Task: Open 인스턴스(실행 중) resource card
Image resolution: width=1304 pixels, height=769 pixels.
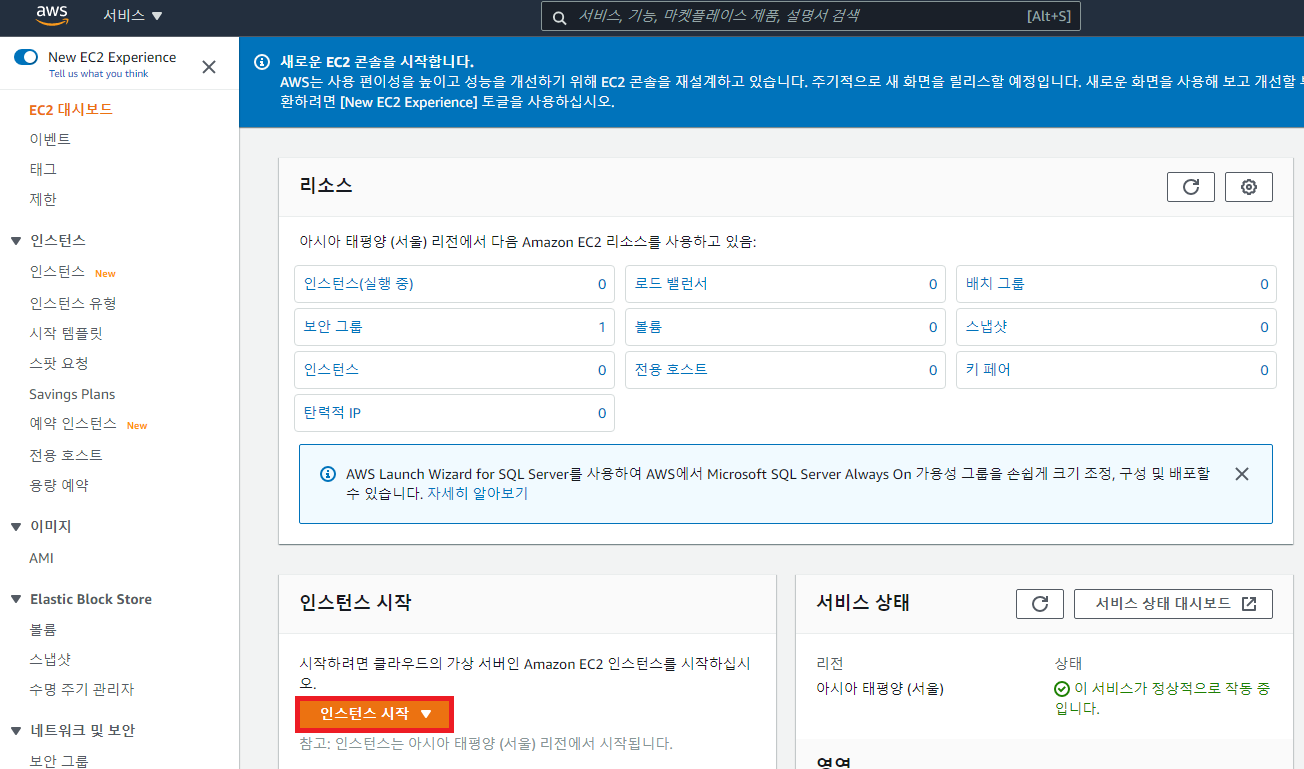Action: click(455, 284)
